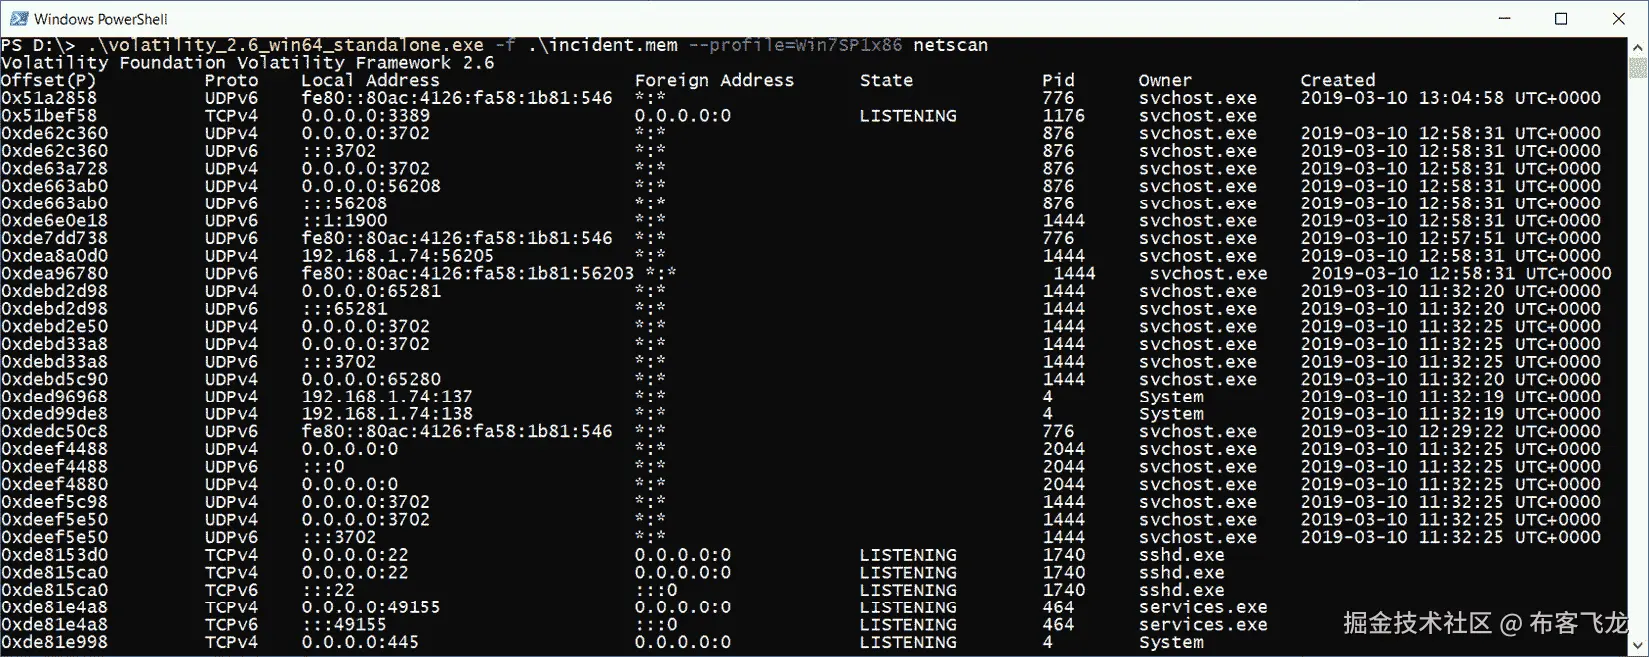Click the PowerShell icon in the title bar
1649x657 pixels.
[18, 19]
